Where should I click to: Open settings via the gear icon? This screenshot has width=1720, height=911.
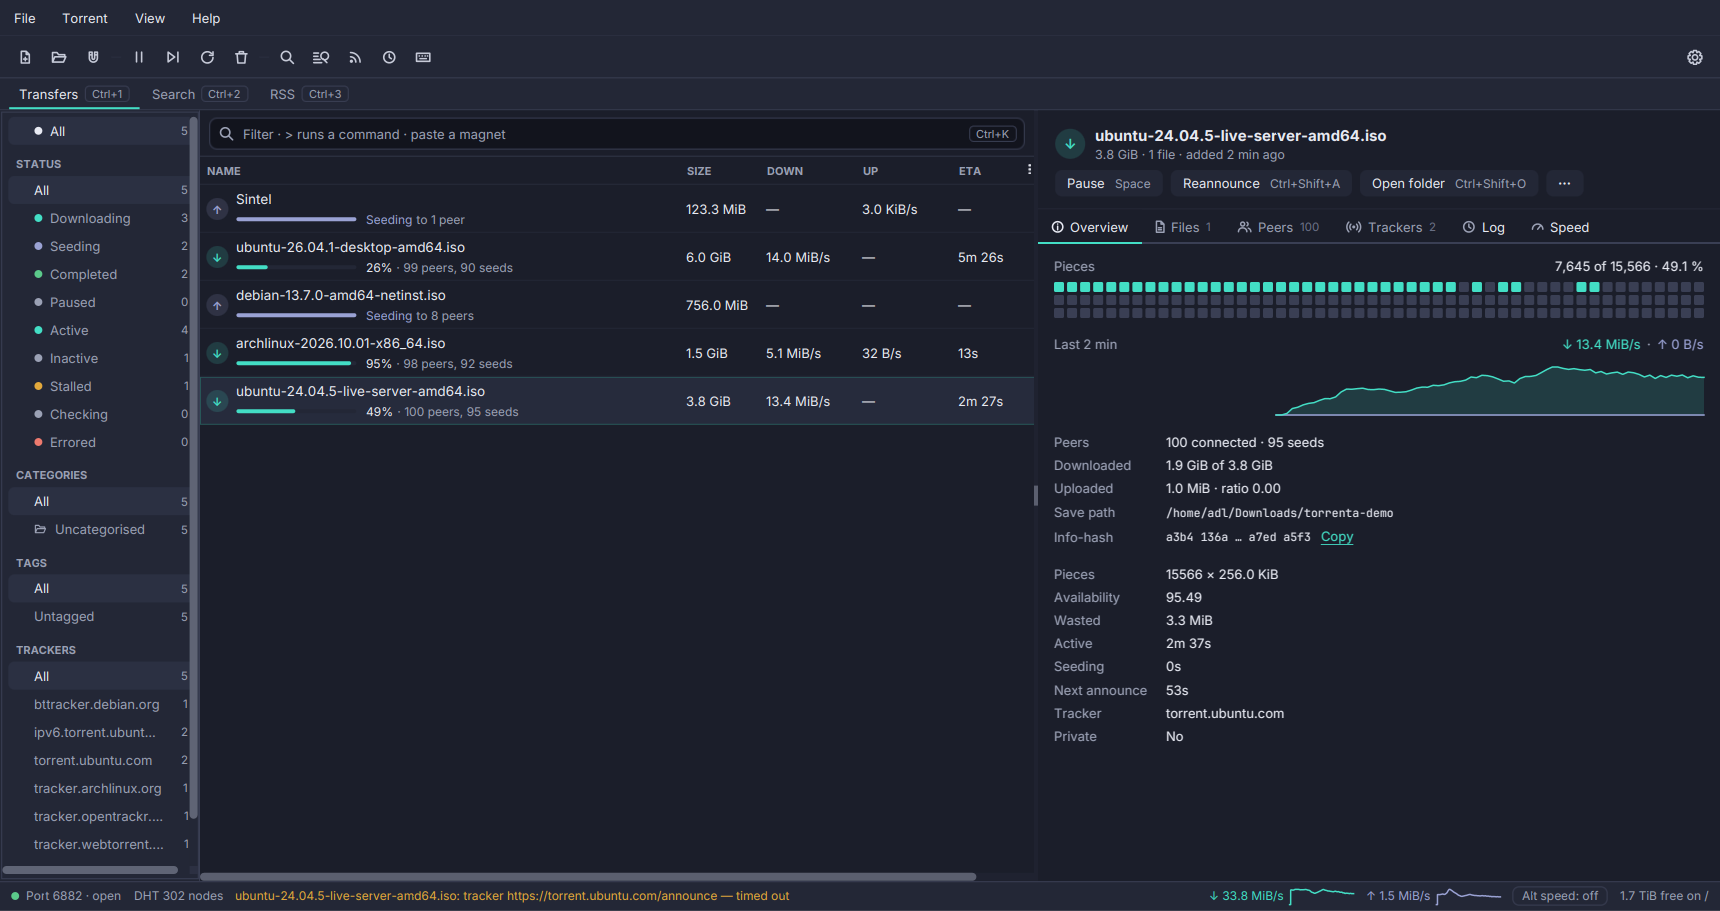coord(1695,57)
